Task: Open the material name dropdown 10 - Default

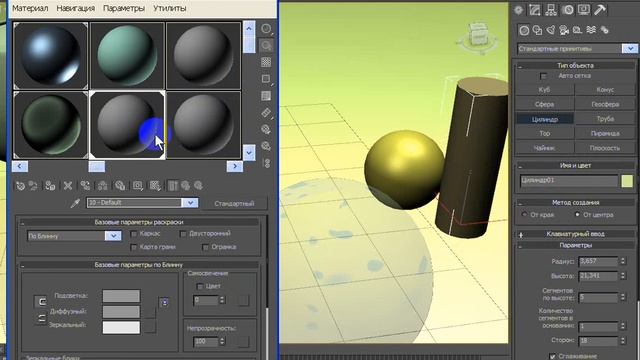Action: click(x=190, y=203)
